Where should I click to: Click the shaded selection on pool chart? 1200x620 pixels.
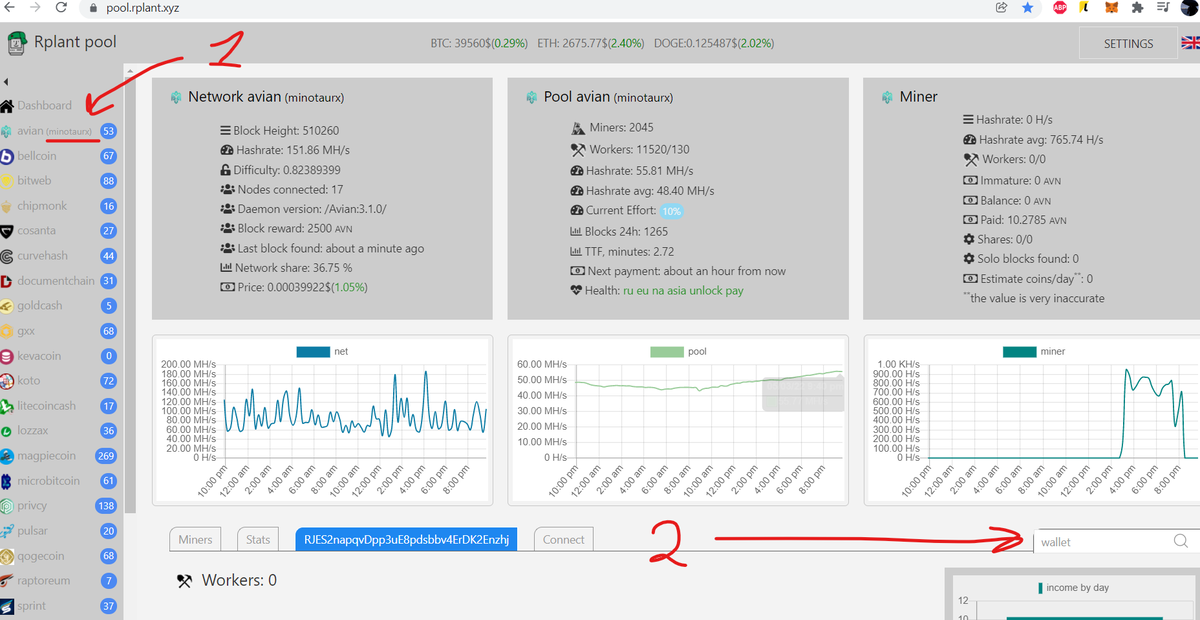click(802, 394)
